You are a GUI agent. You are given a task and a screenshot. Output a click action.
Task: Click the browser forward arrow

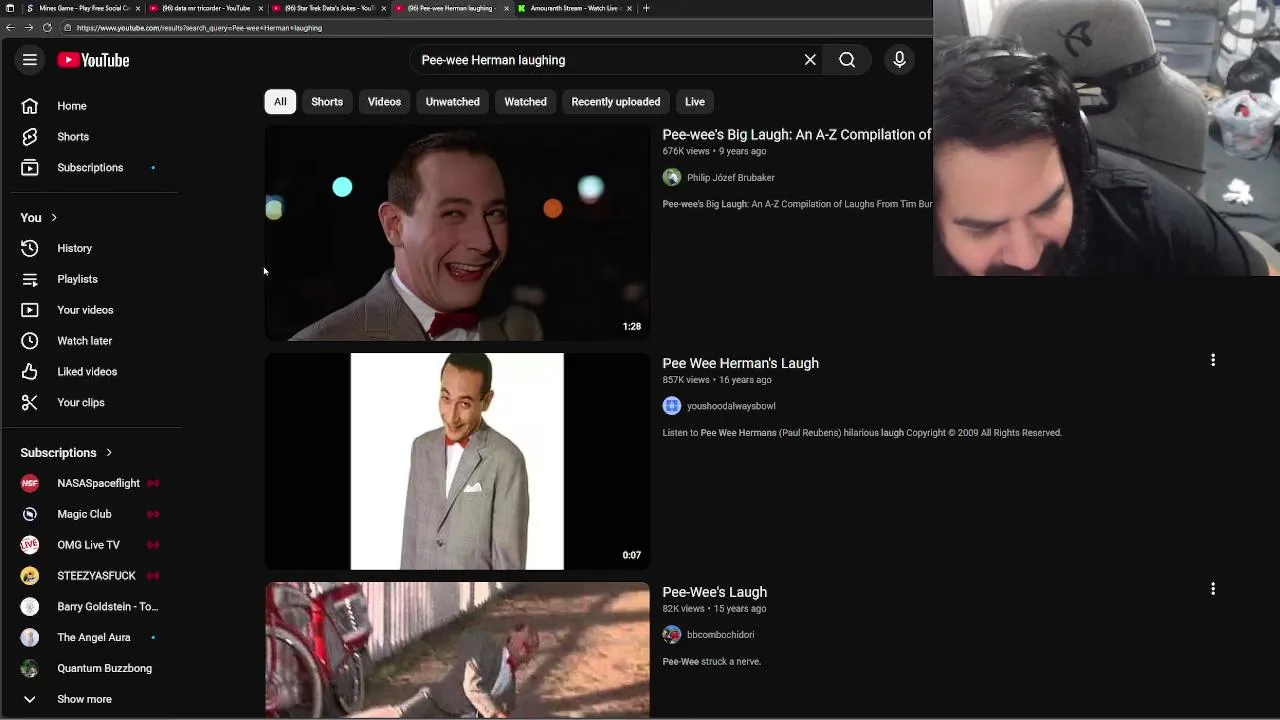point(28,28)
